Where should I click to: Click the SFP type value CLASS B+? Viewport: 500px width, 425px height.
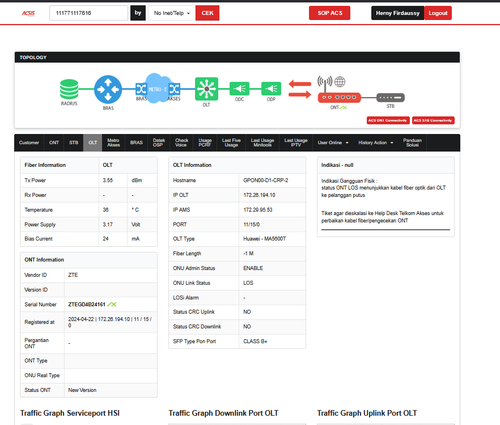255,341
